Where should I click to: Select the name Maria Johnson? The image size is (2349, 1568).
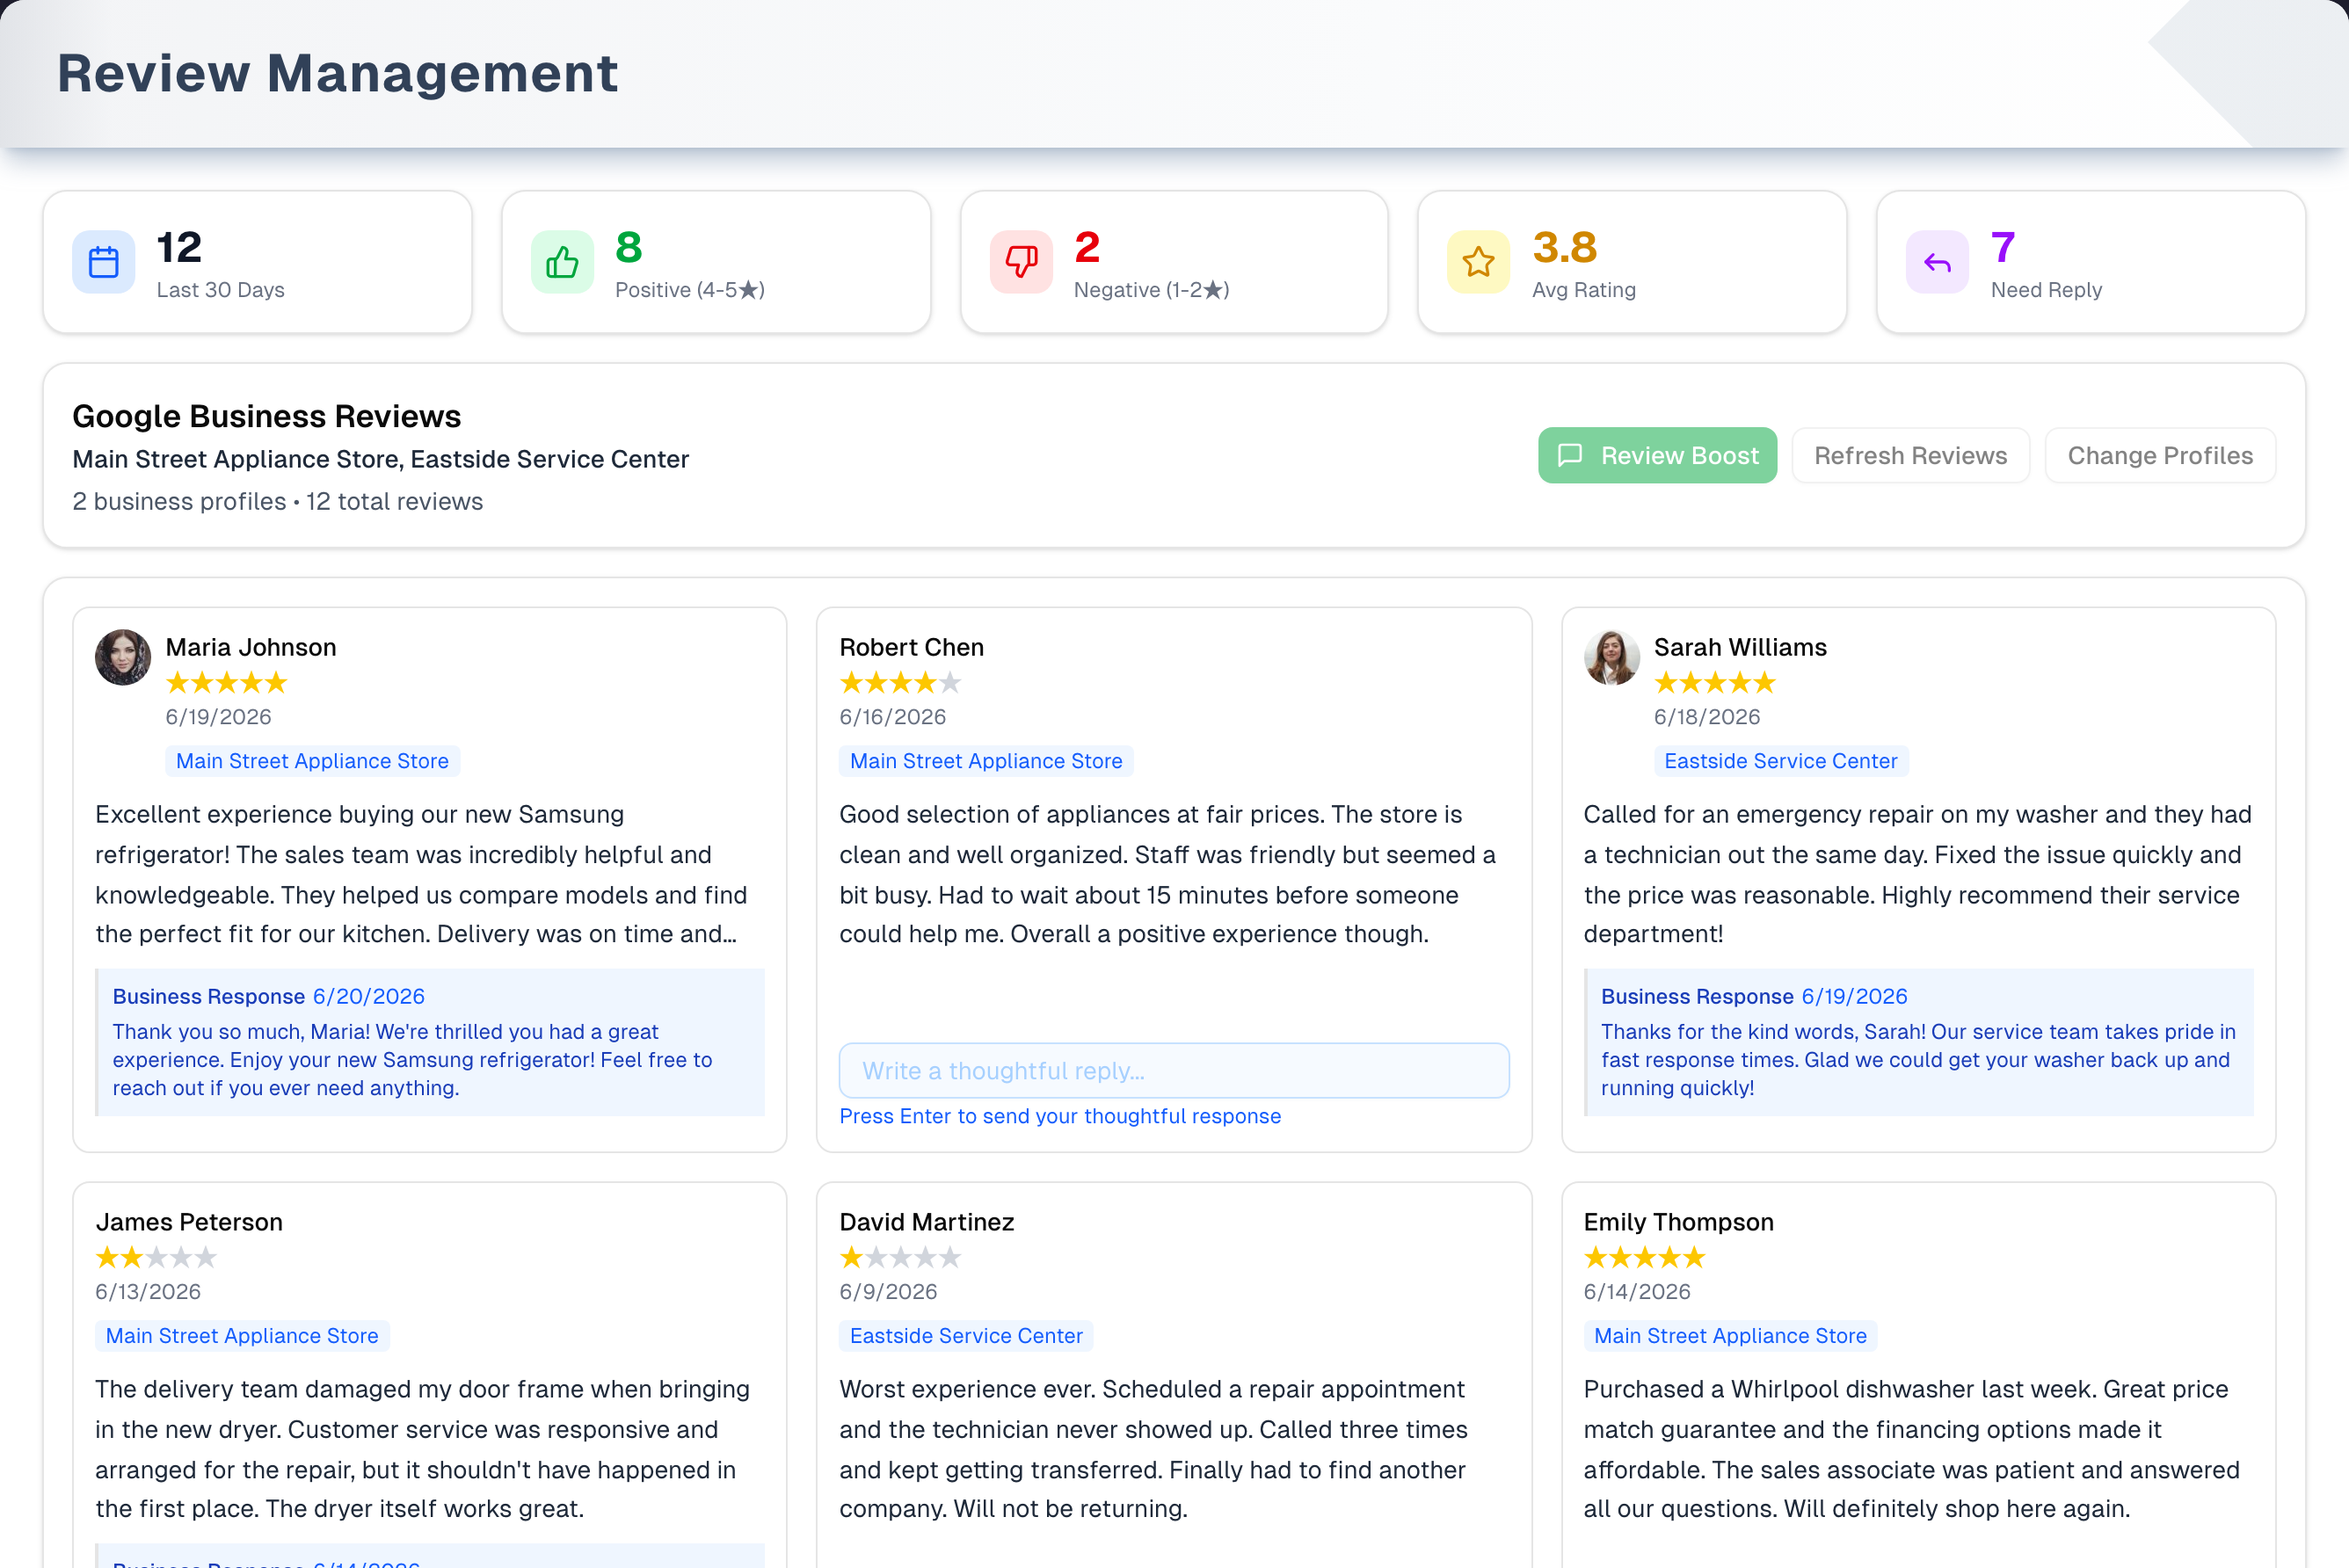click(251, 647)
